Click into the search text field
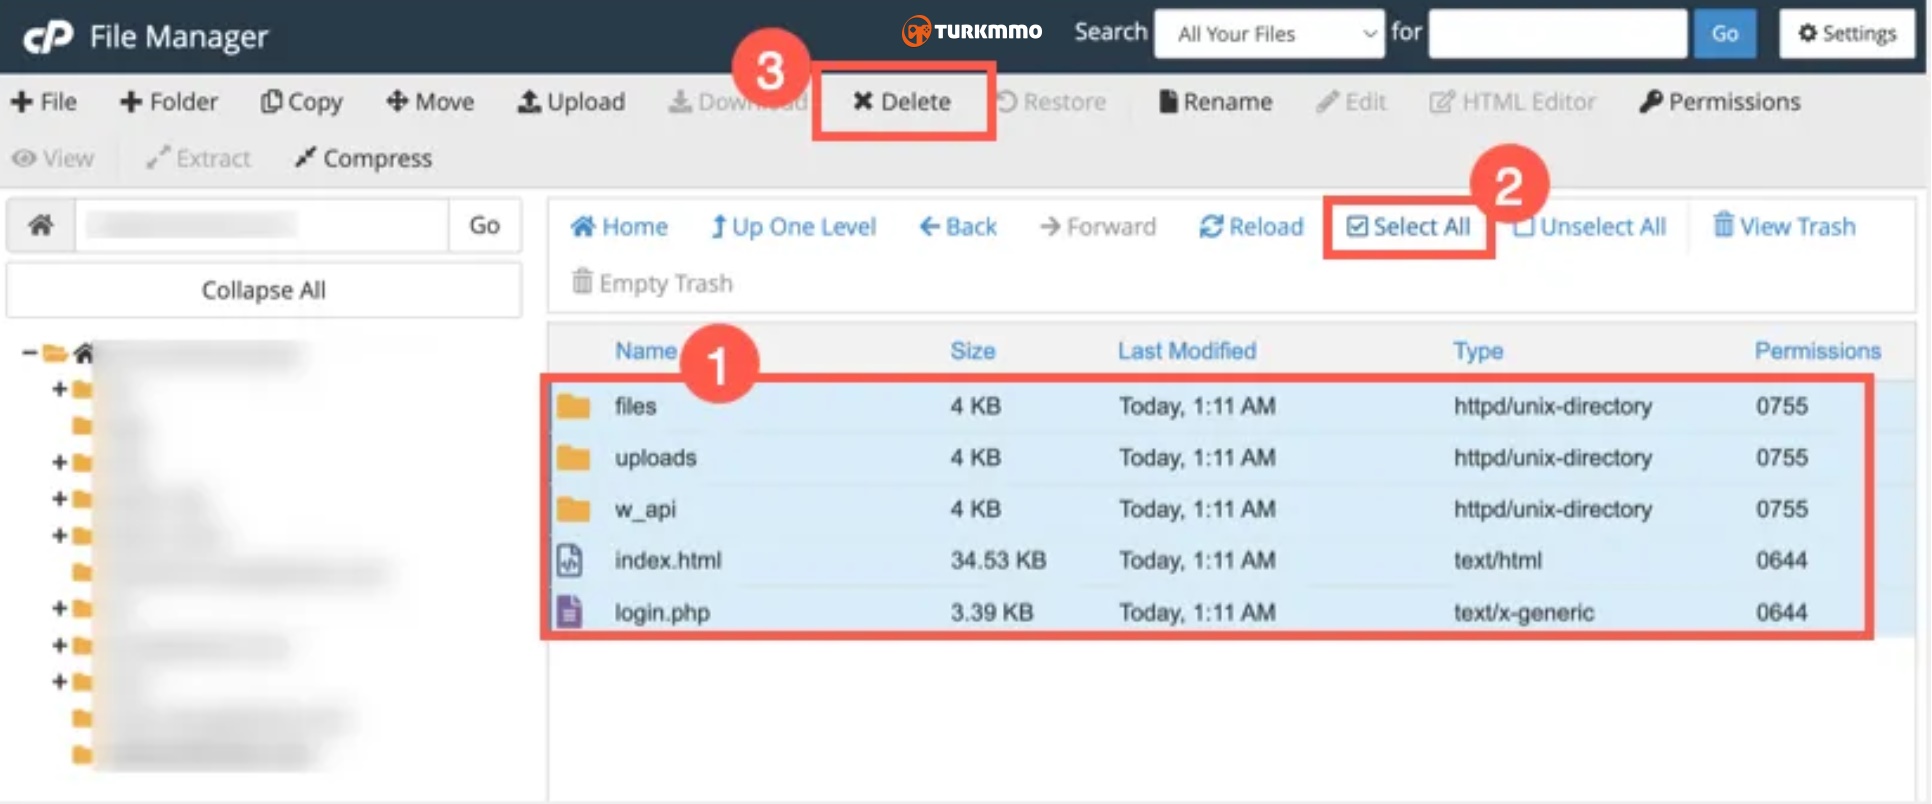The width and height of the screenshot is (1932, 804). point(1557,34)
